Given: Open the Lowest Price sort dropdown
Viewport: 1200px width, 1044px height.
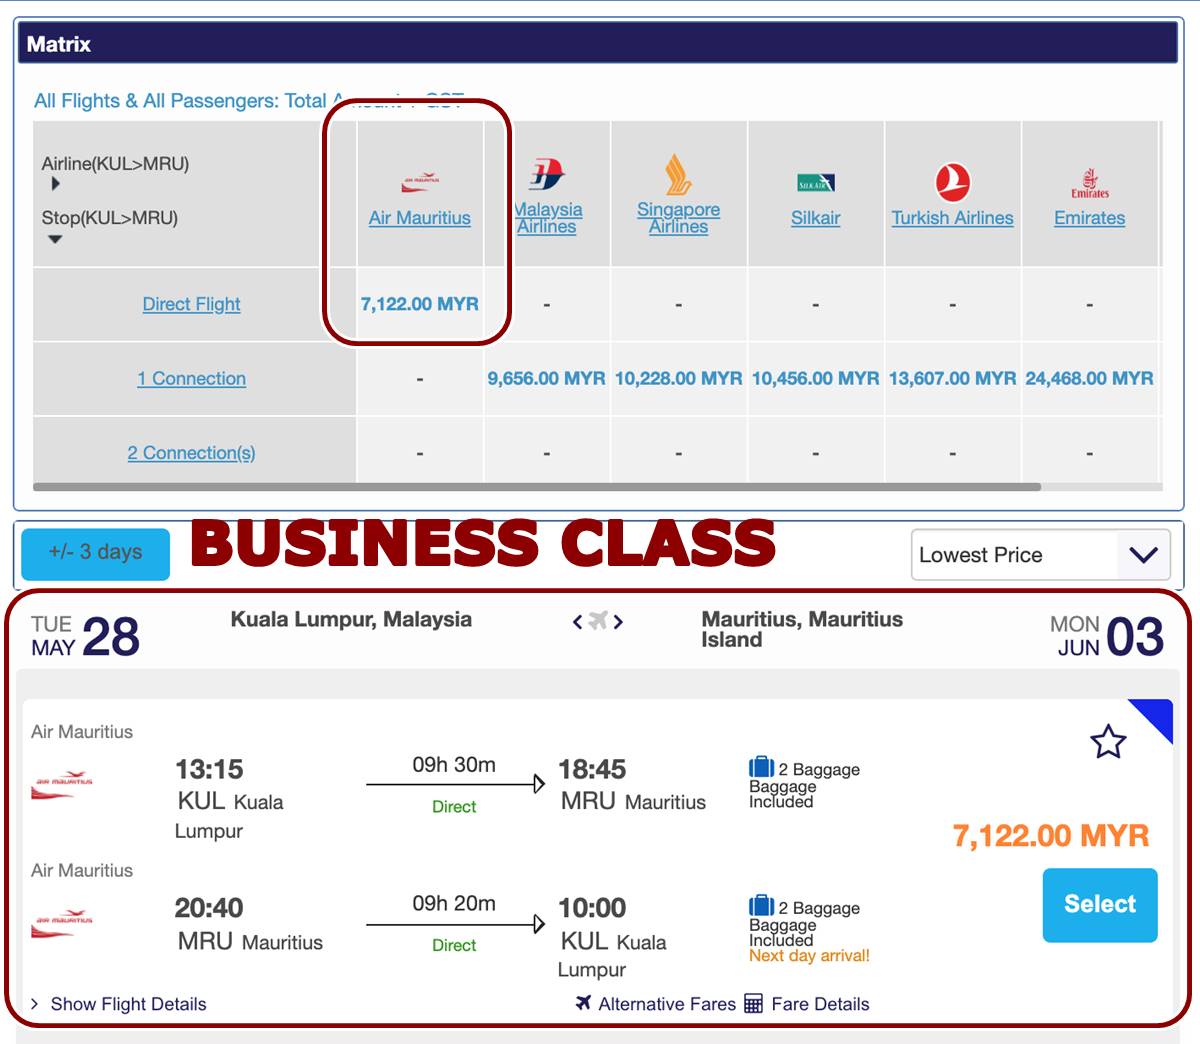Looking at the screenshot, I should 1041,555.
